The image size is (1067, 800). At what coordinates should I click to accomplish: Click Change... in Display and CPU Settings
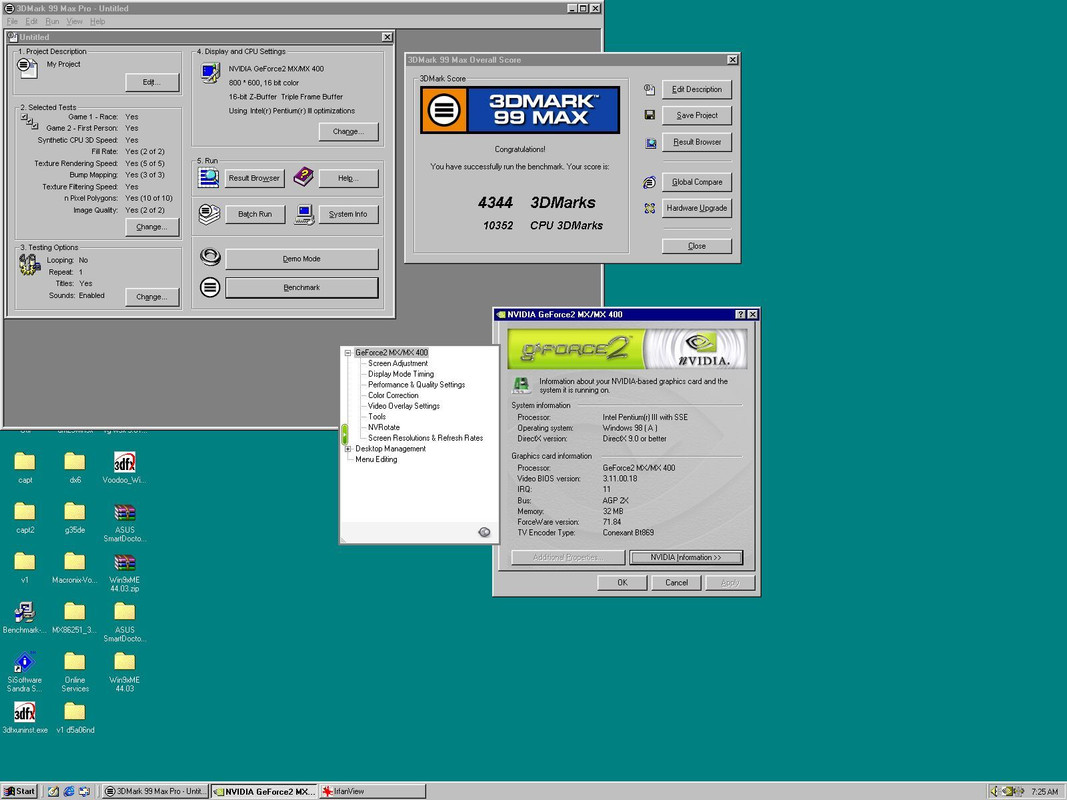348,131
